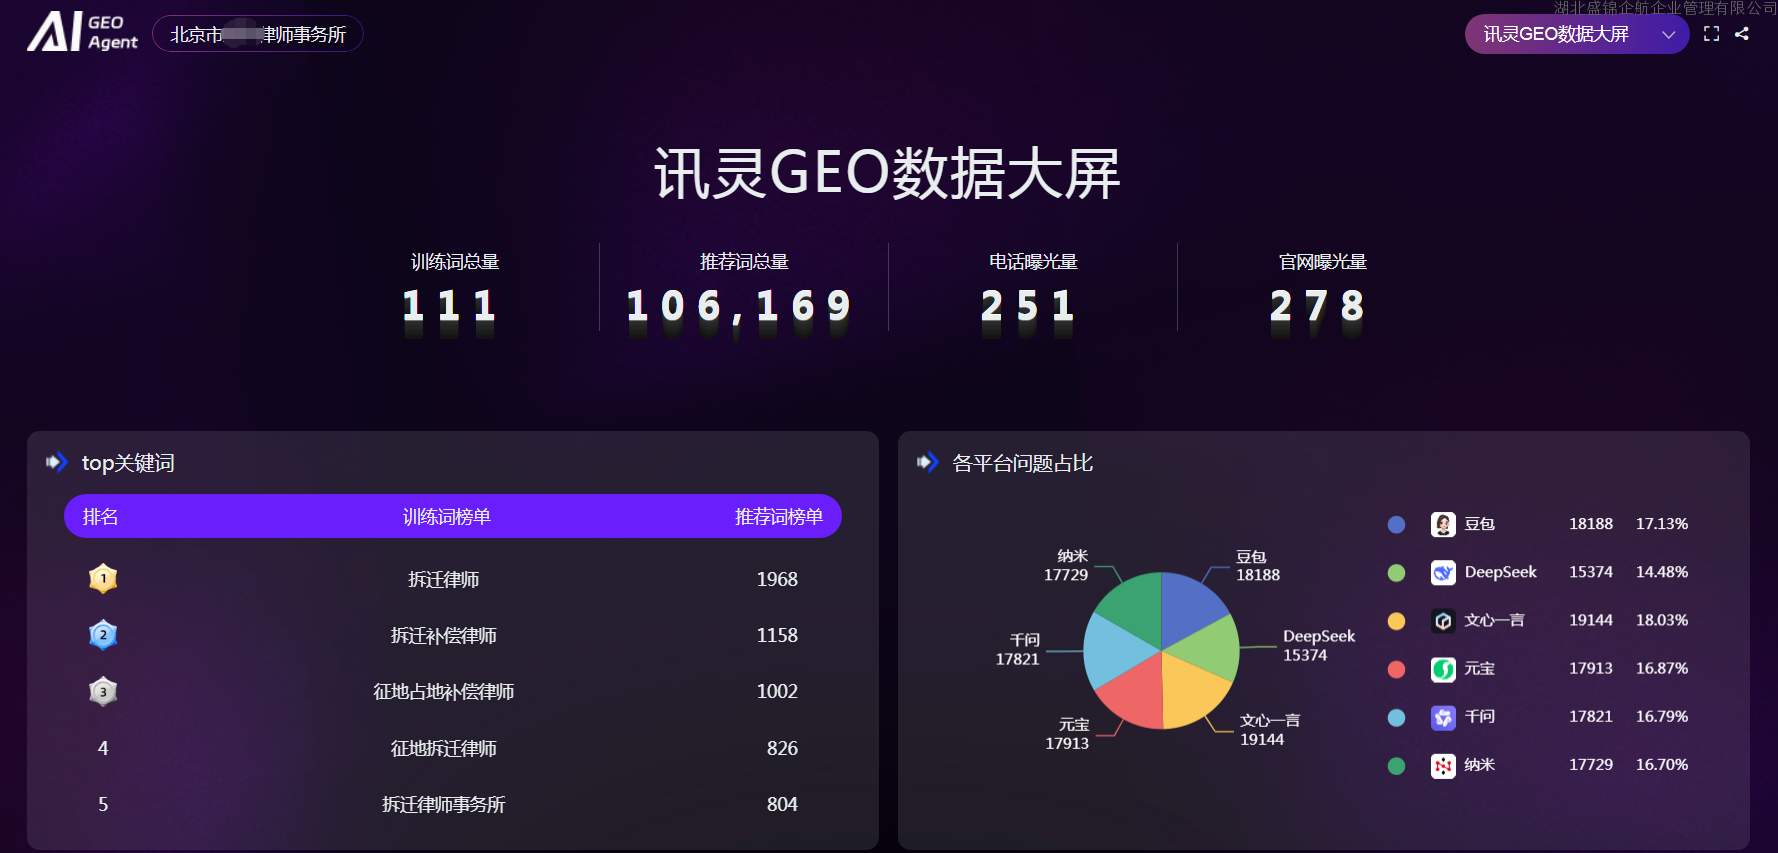Click the 训练词榜单 column header
Screen dimensions: 1778x853
446,517
